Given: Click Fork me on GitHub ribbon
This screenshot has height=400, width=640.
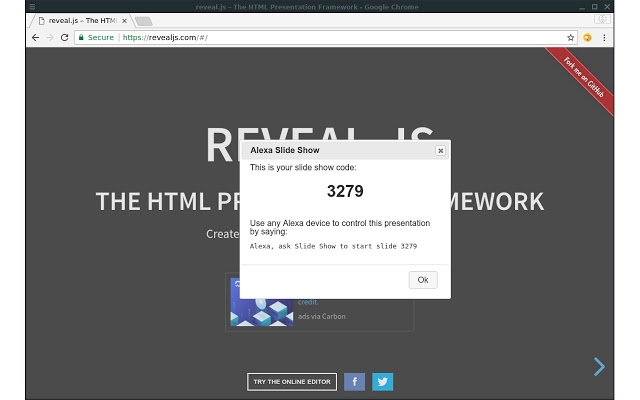Looking at the screenshot, I should click(x=584, y=78).
